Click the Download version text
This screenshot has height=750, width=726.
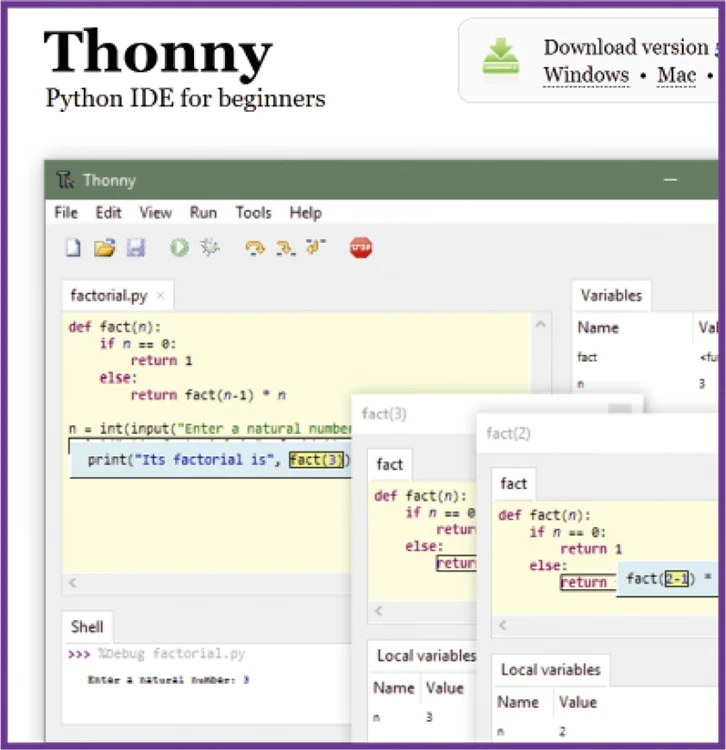click(x=626, y=47)
